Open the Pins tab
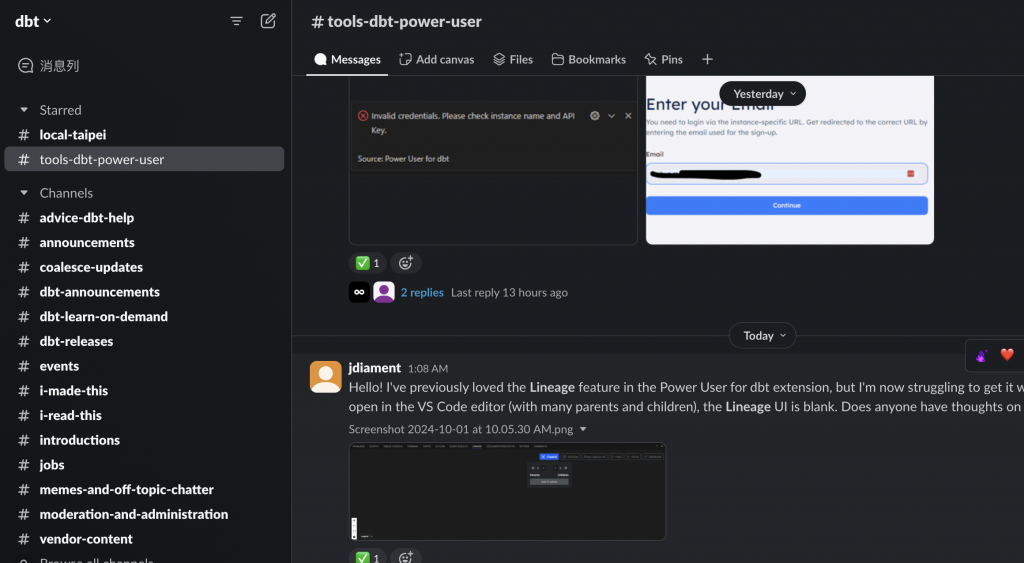The height and width of the screenshot is (563, 1024). pos(664,59)
